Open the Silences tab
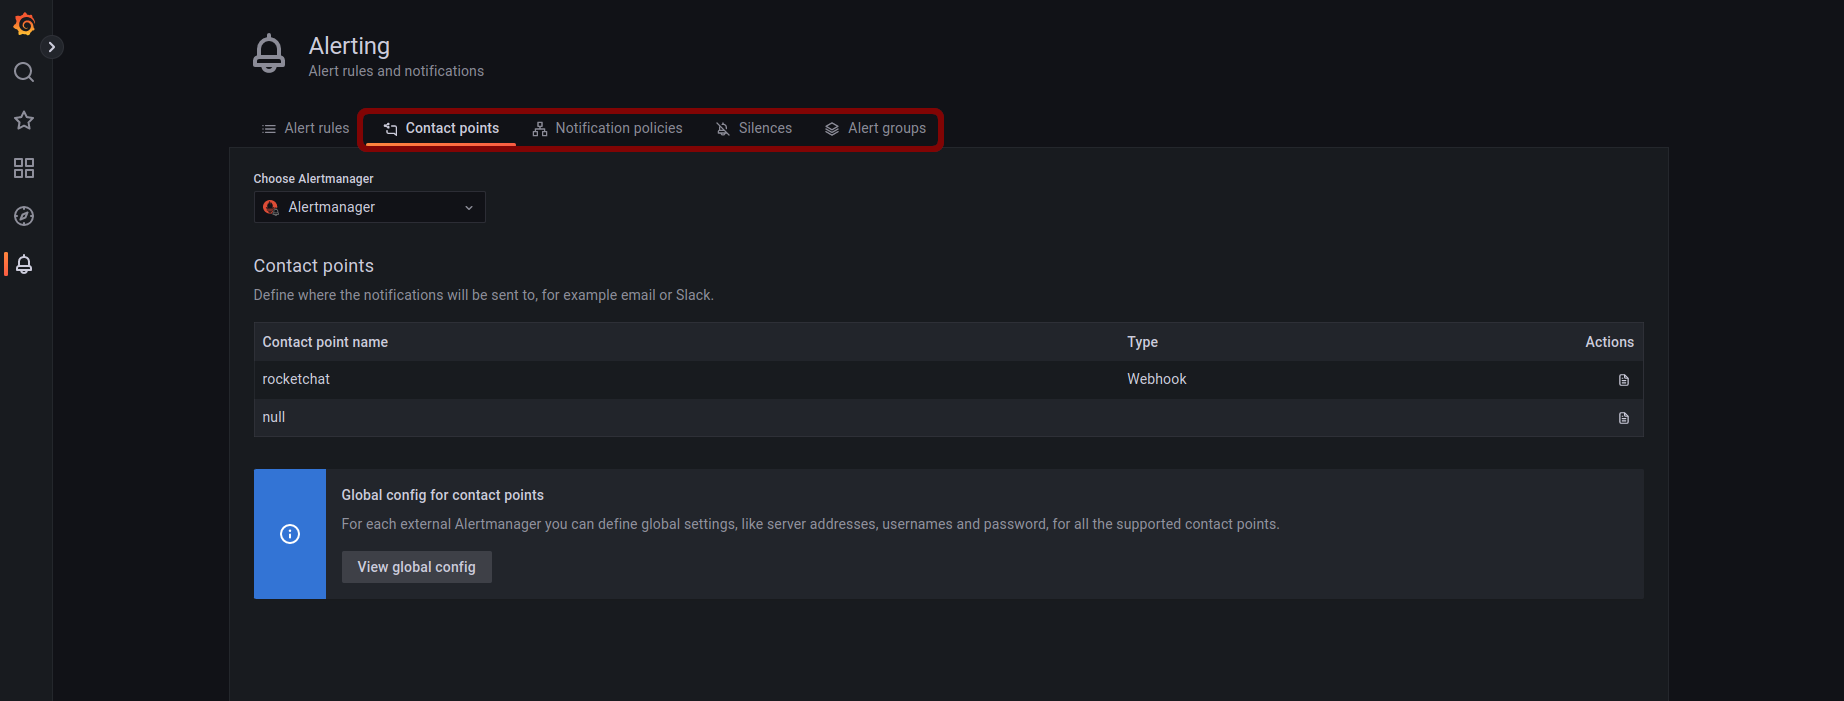Viewport: 1844px width, 701px height. coord(754,128)
